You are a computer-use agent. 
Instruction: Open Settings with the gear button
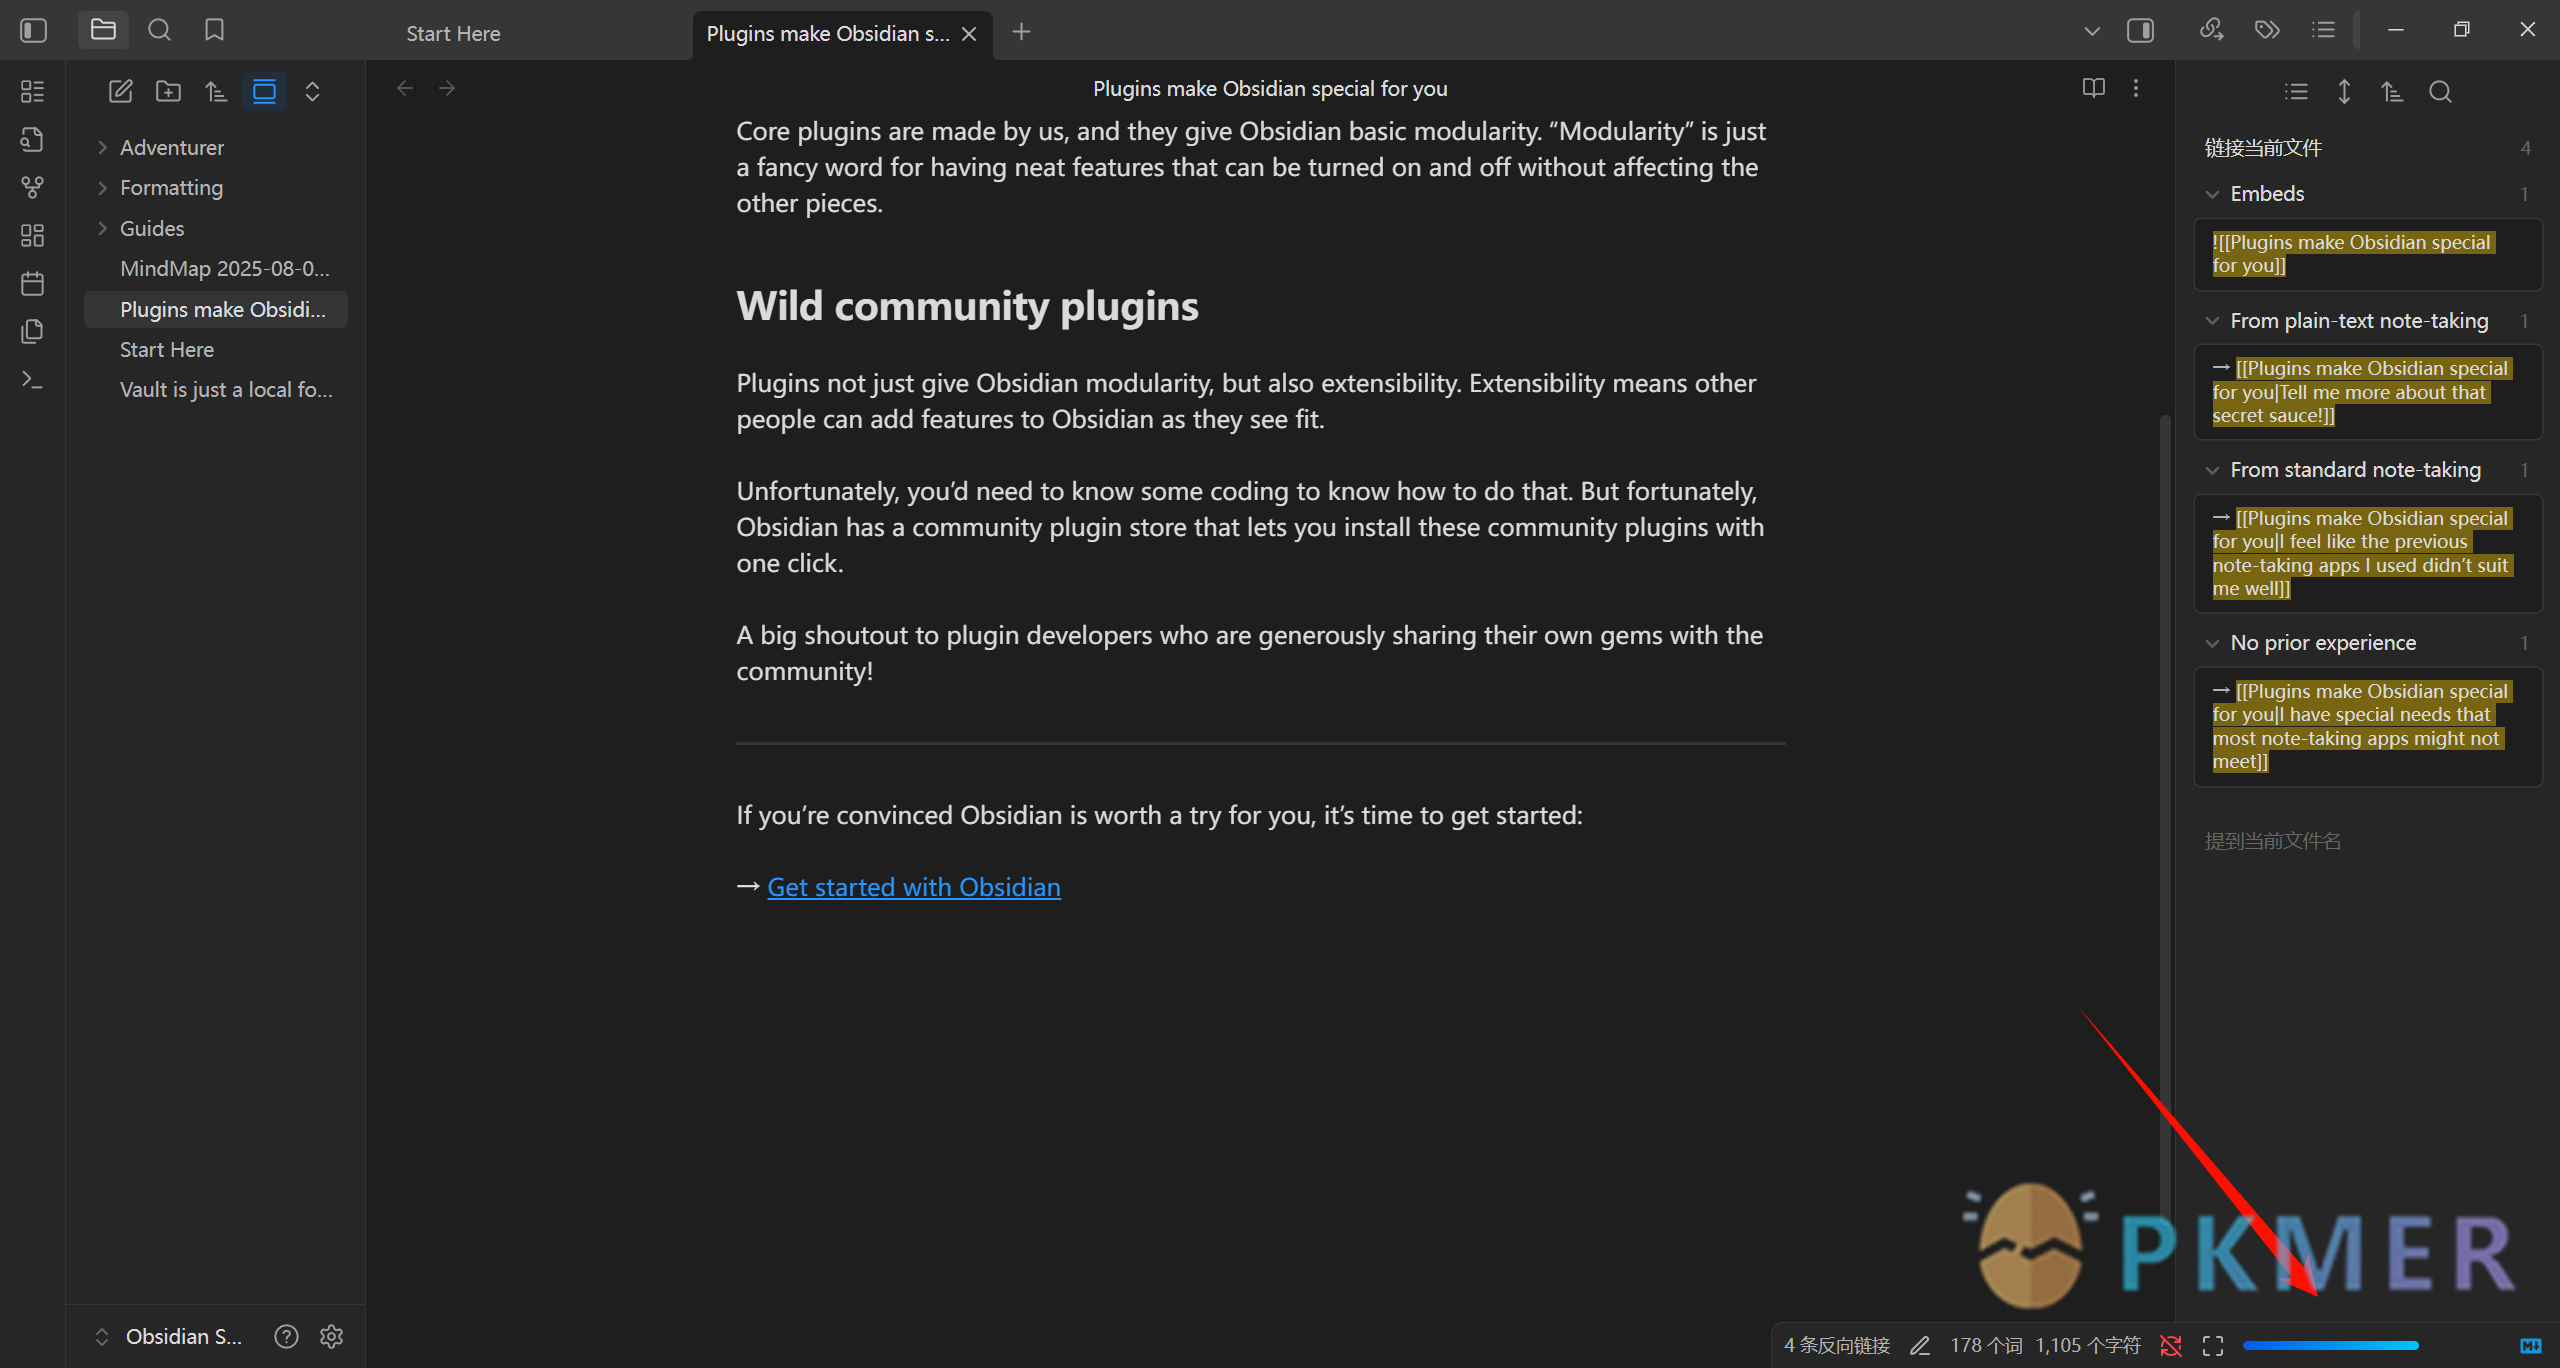[x=331, y=1336]
